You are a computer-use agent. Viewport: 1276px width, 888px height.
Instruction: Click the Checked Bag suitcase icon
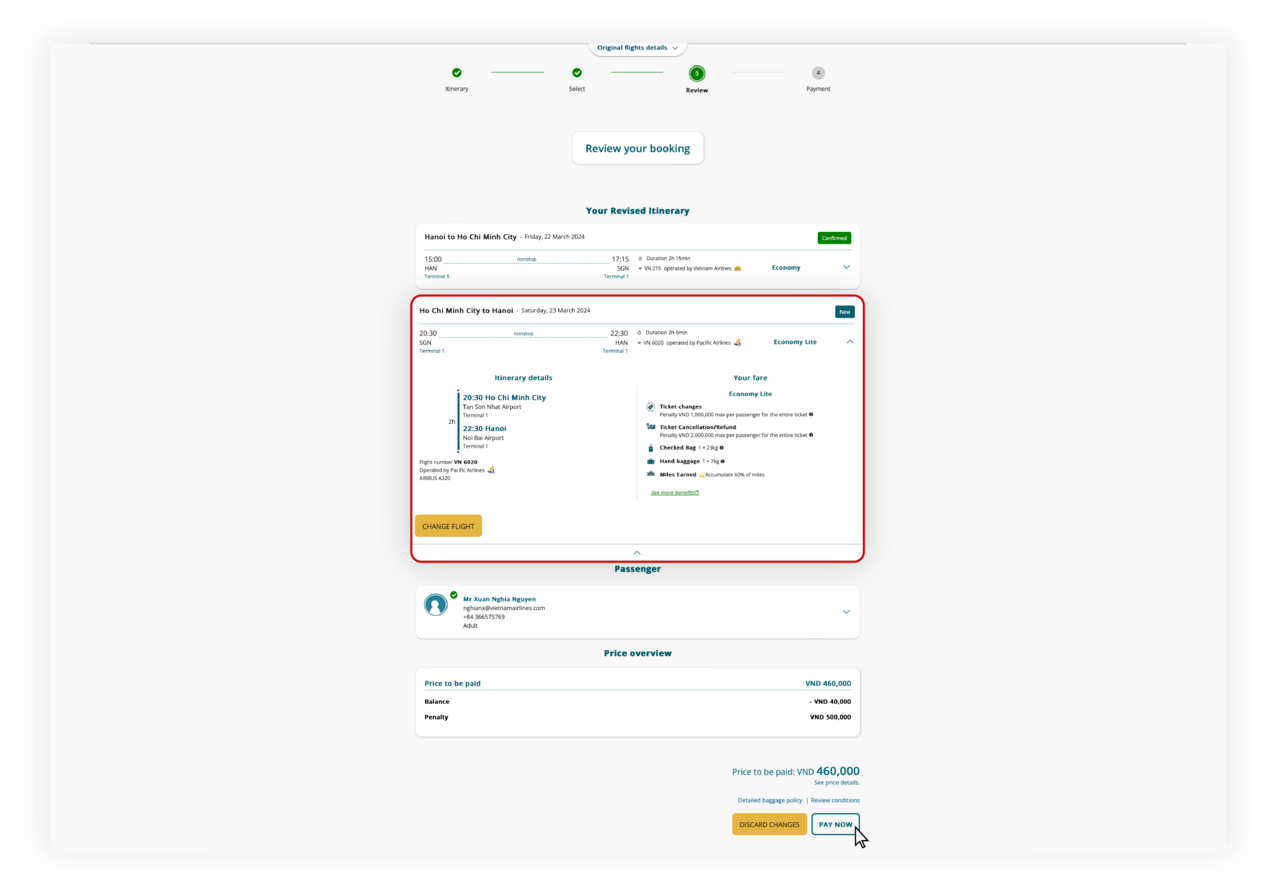point(651,448)
